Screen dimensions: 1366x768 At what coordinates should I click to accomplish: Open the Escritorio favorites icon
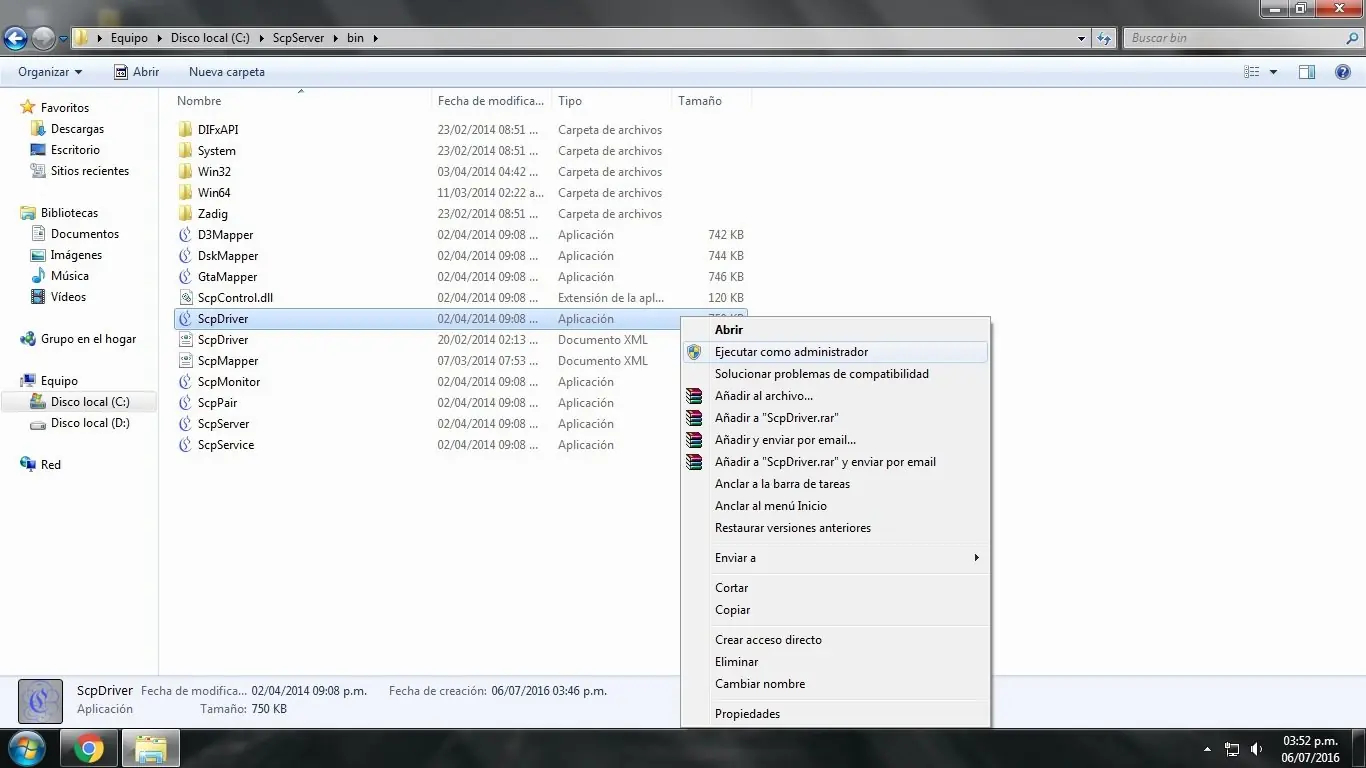(x=38, y=150)
